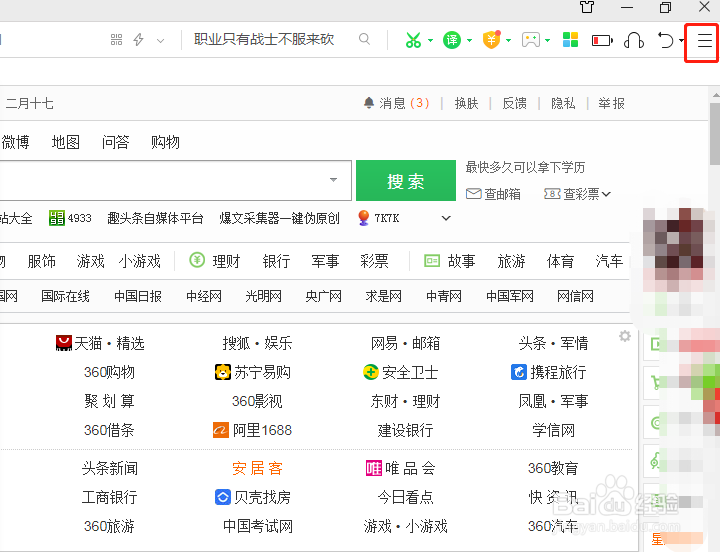Click the 查邮箱 envelope link
720x552 pixels.
493,194
